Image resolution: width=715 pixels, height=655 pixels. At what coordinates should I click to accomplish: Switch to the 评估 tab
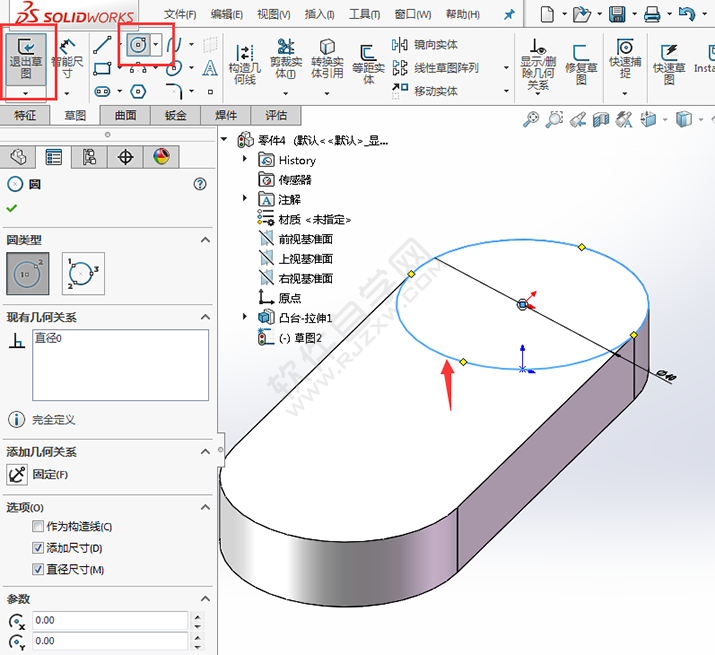click(276, 115)
